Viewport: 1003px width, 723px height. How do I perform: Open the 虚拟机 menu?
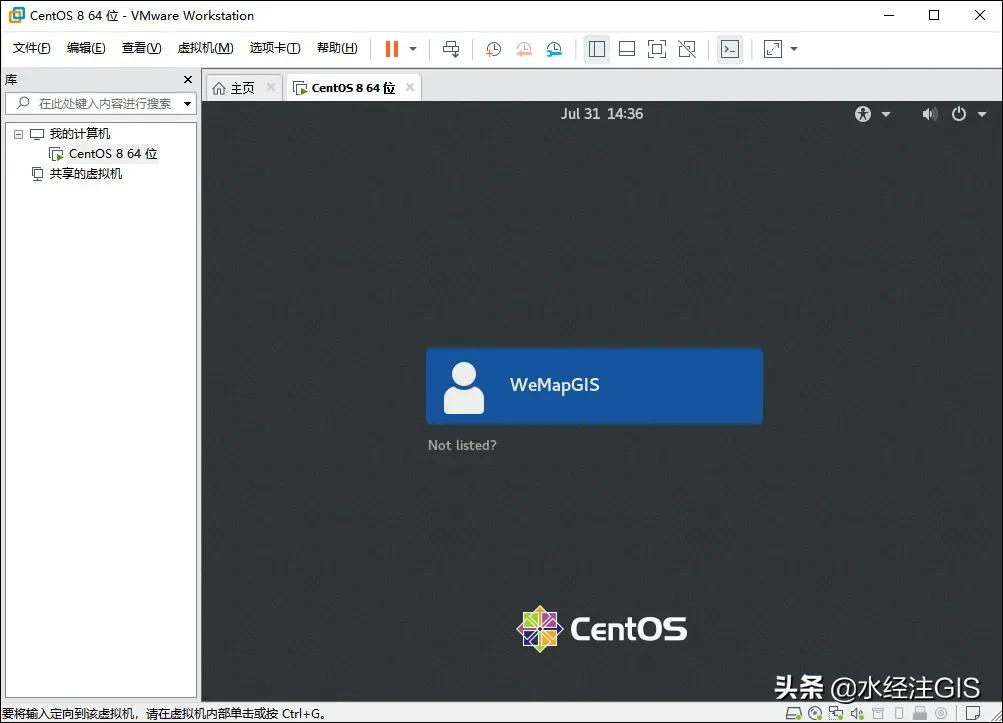(x=204, y=47)
